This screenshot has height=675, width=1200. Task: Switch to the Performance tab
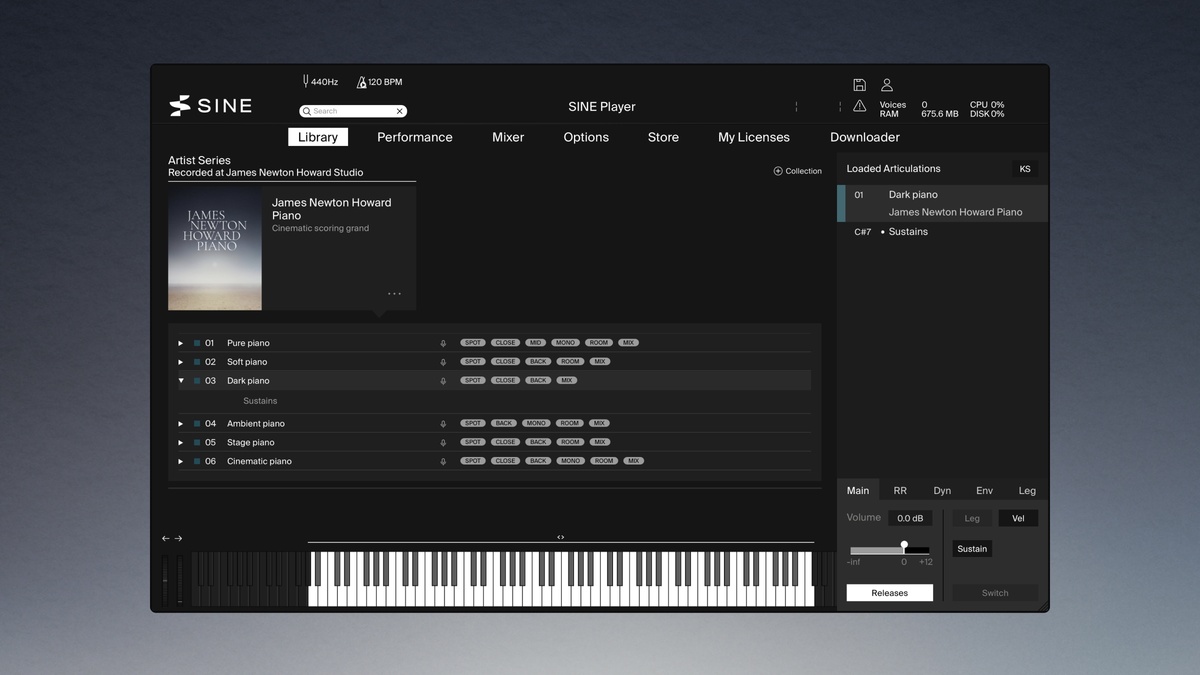(415, 137)
